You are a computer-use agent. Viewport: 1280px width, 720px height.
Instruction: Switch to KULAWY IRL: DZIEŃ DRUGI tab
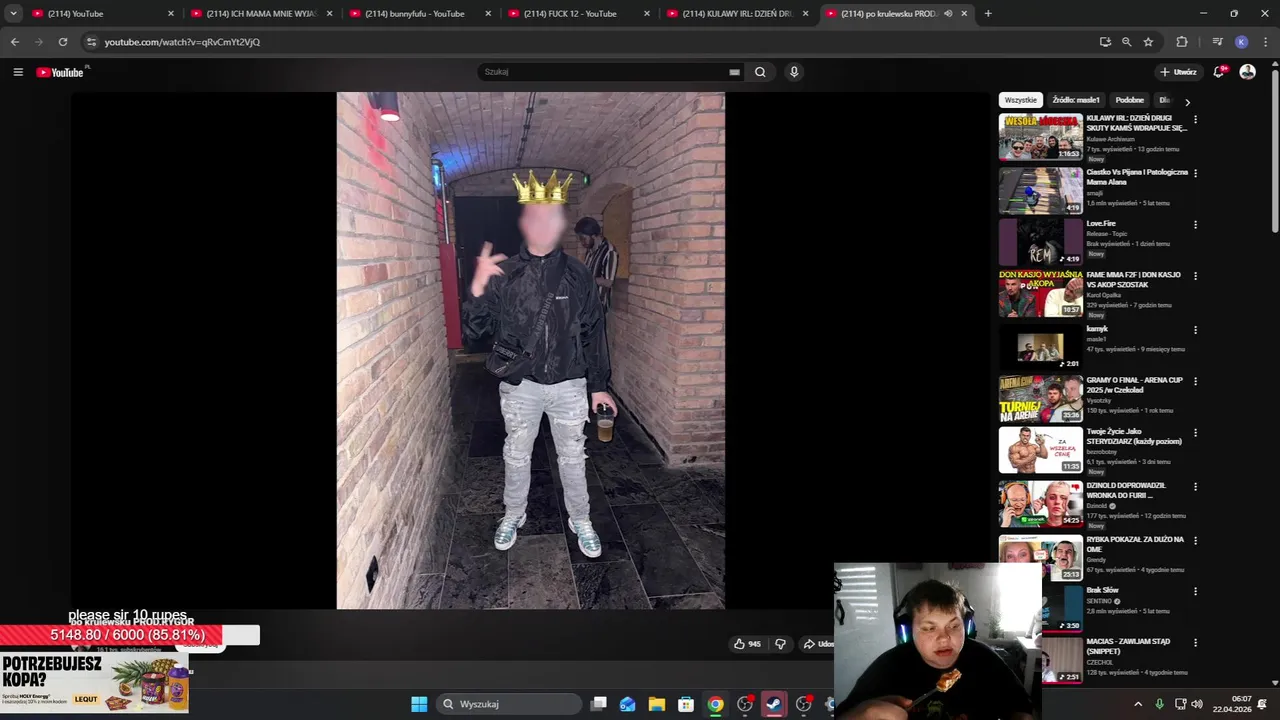point(737,14)
